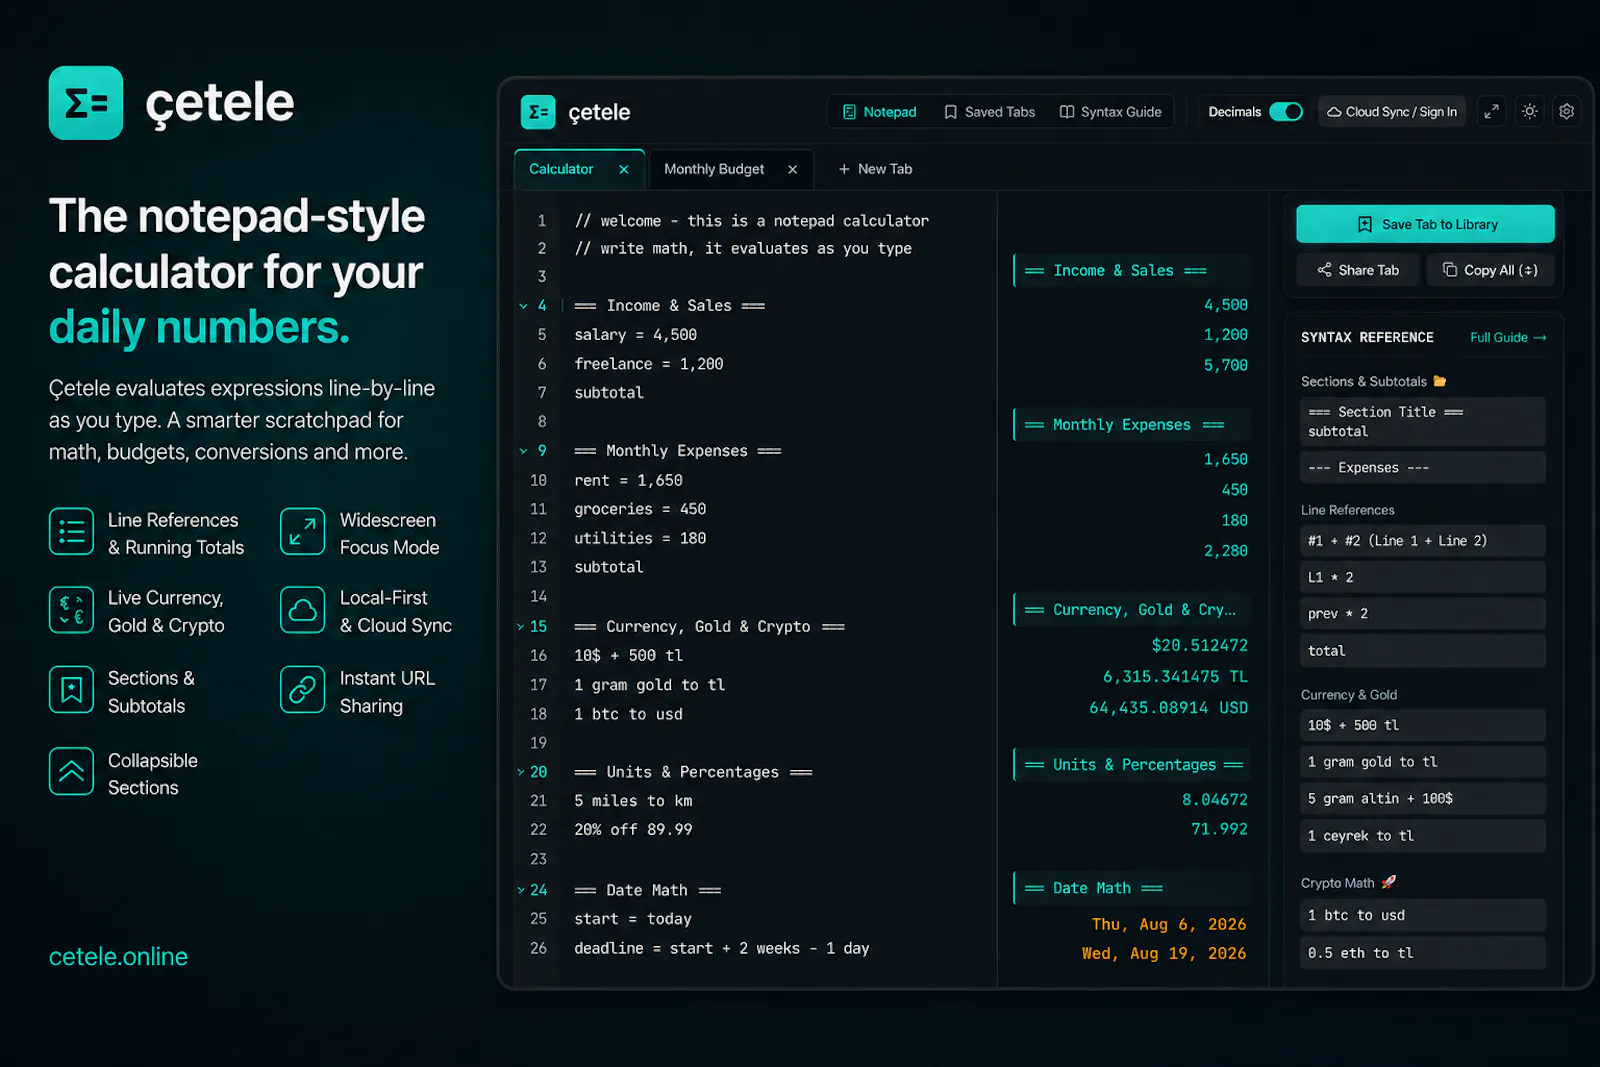The image size is (1600, 1067).
Task: Collapse the Income & Sales section at line 4
Action: [523, 306]
